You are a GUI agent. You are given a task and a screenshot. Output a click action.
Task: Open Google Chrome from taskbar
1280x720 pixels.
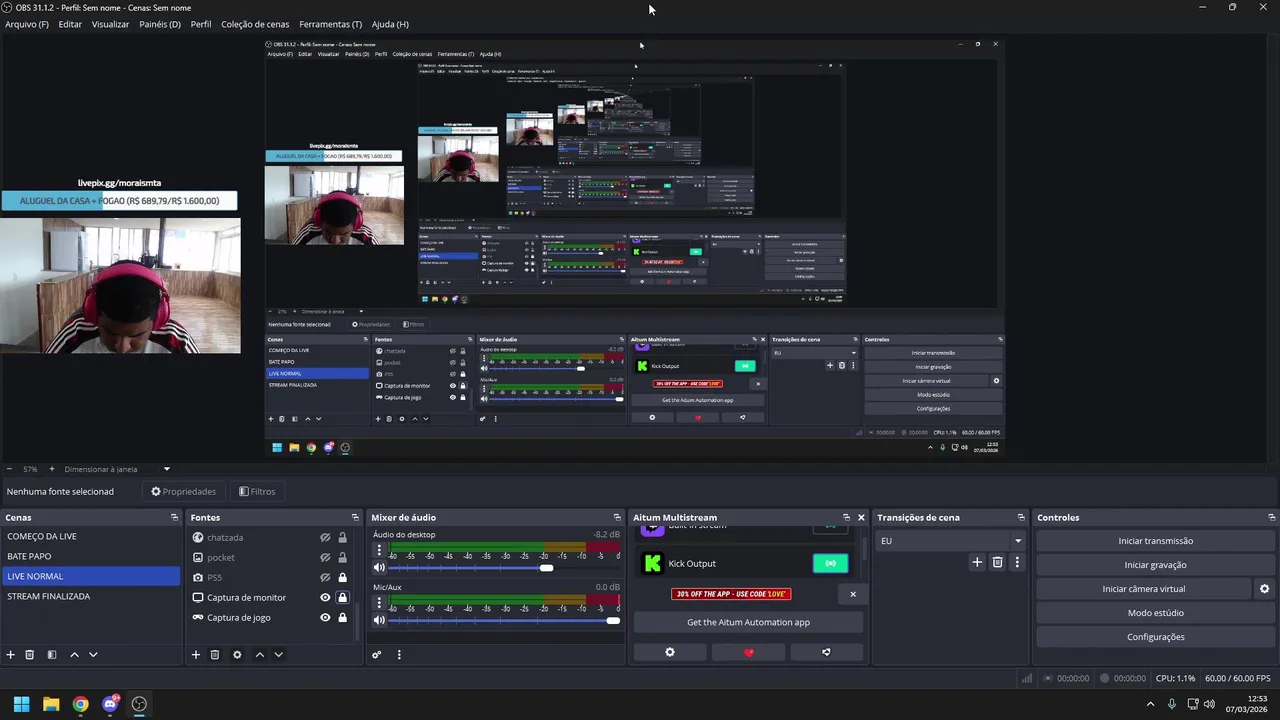80,704
